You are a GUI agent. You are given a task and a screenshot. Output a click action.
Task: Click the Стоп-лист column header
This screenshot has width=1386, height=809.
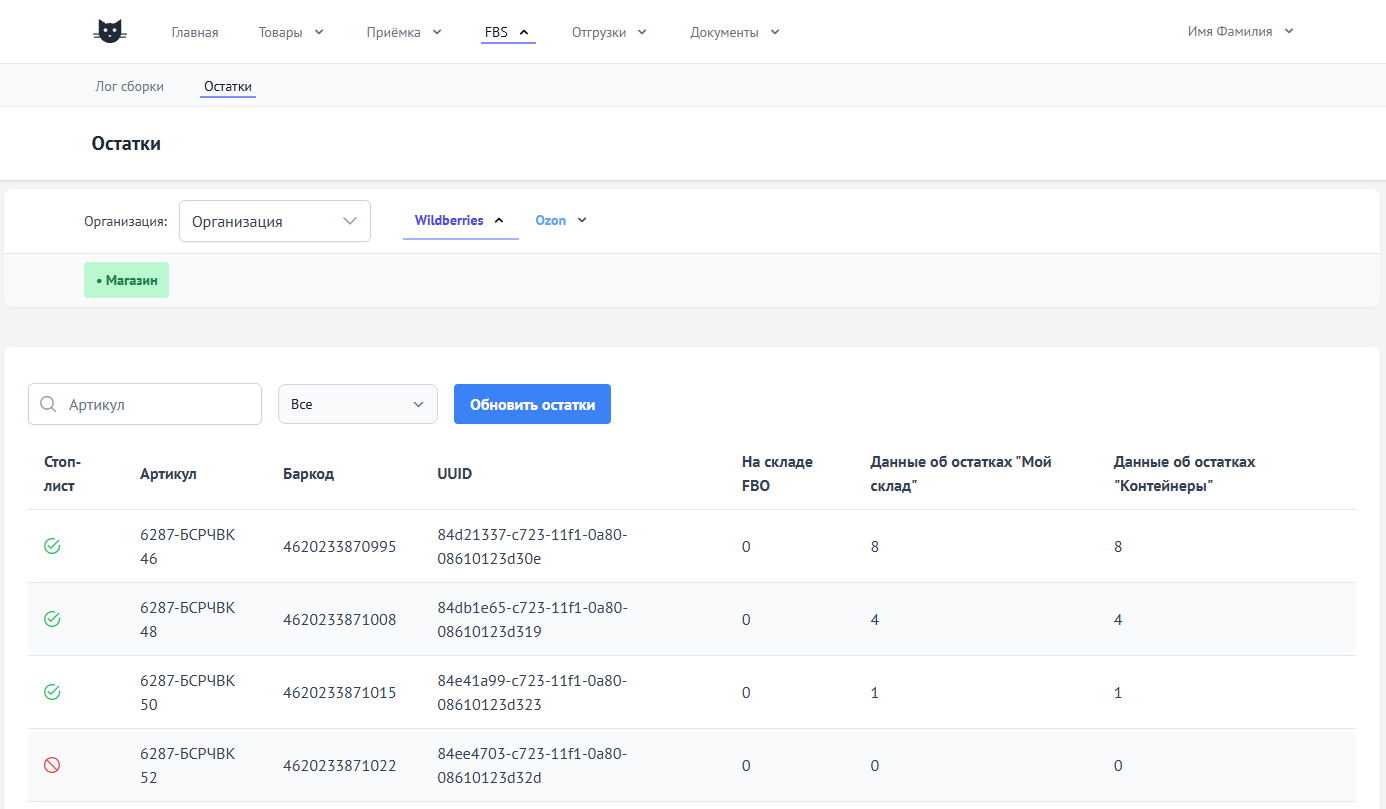point(63,474)
